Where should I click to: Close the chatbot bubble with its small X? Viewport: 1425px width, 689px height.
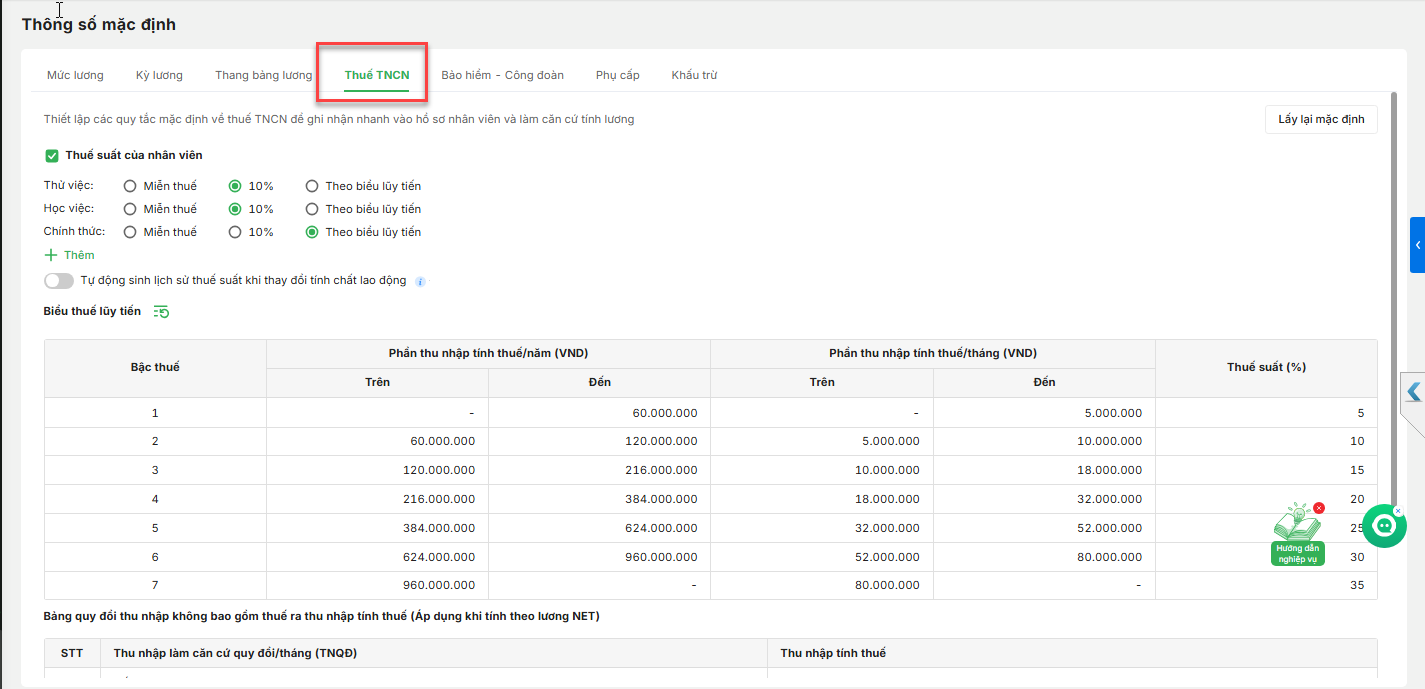1398,511
